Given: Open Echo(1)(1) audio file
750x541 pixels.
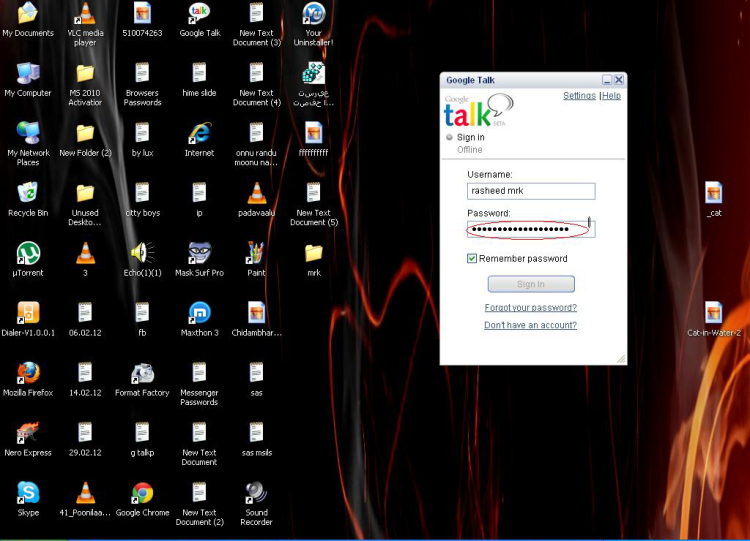Looking at the screenshot, I should click(142, 253).
